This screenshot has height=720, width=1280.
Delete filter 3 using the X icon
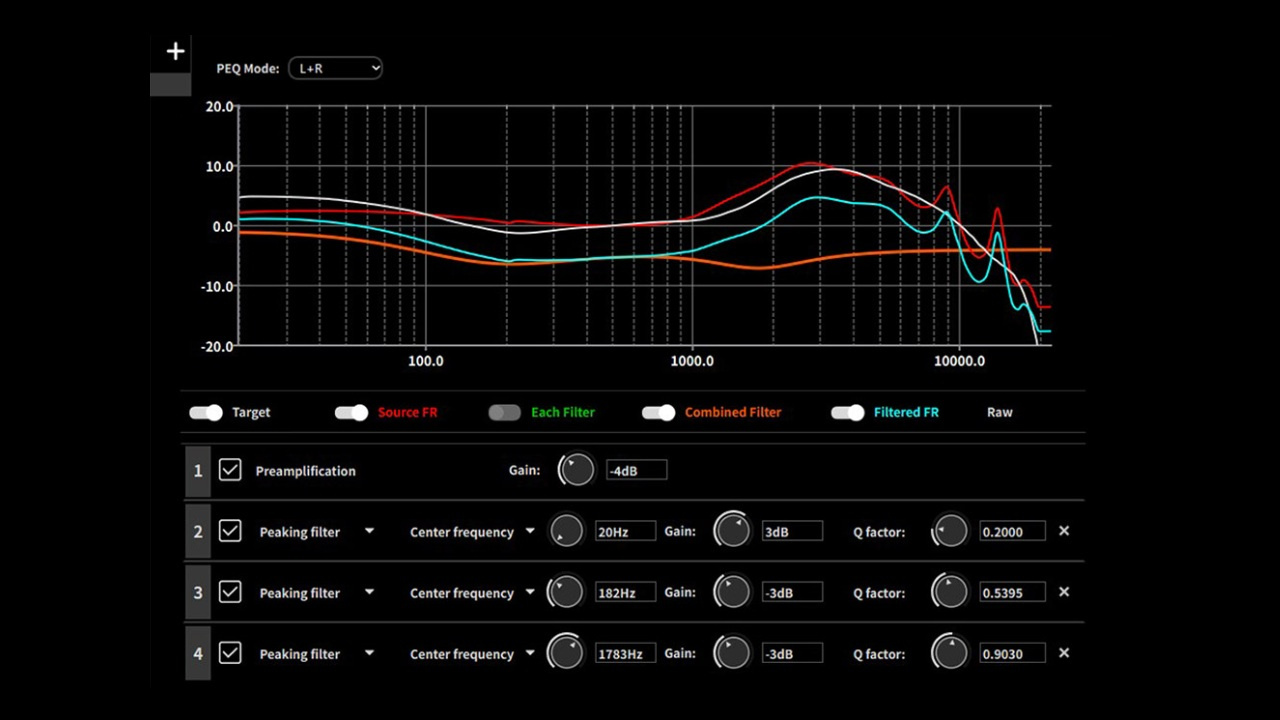1064,592
